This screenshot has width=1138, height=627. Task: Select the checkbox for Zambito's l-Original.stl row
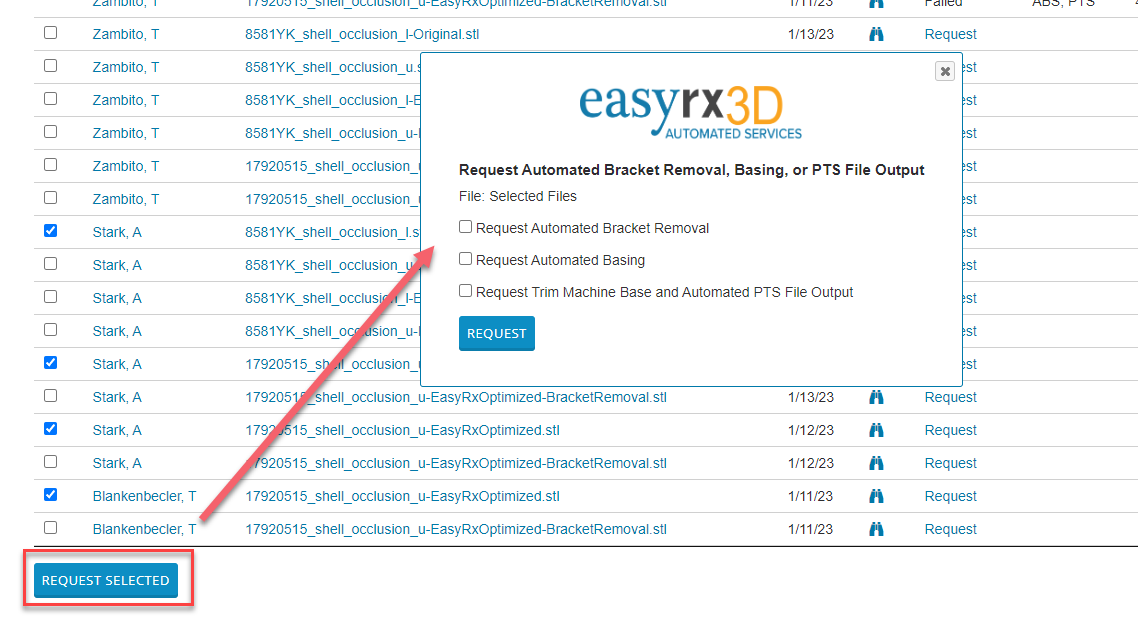[50, 33]
